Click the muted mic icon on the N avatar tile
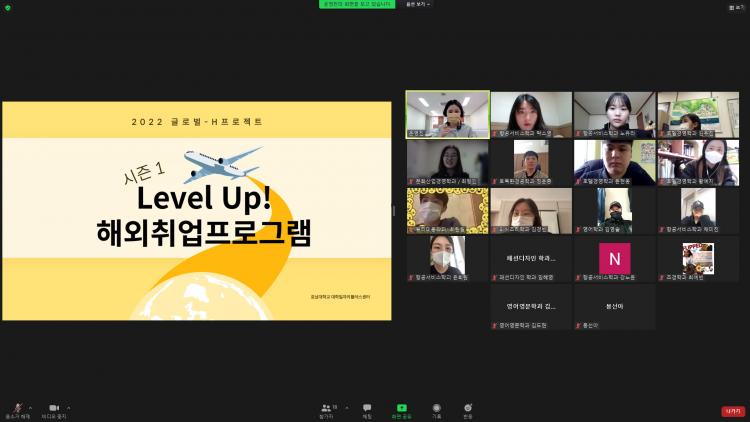This screenshot has width=750, height=422. click(579, 277)
